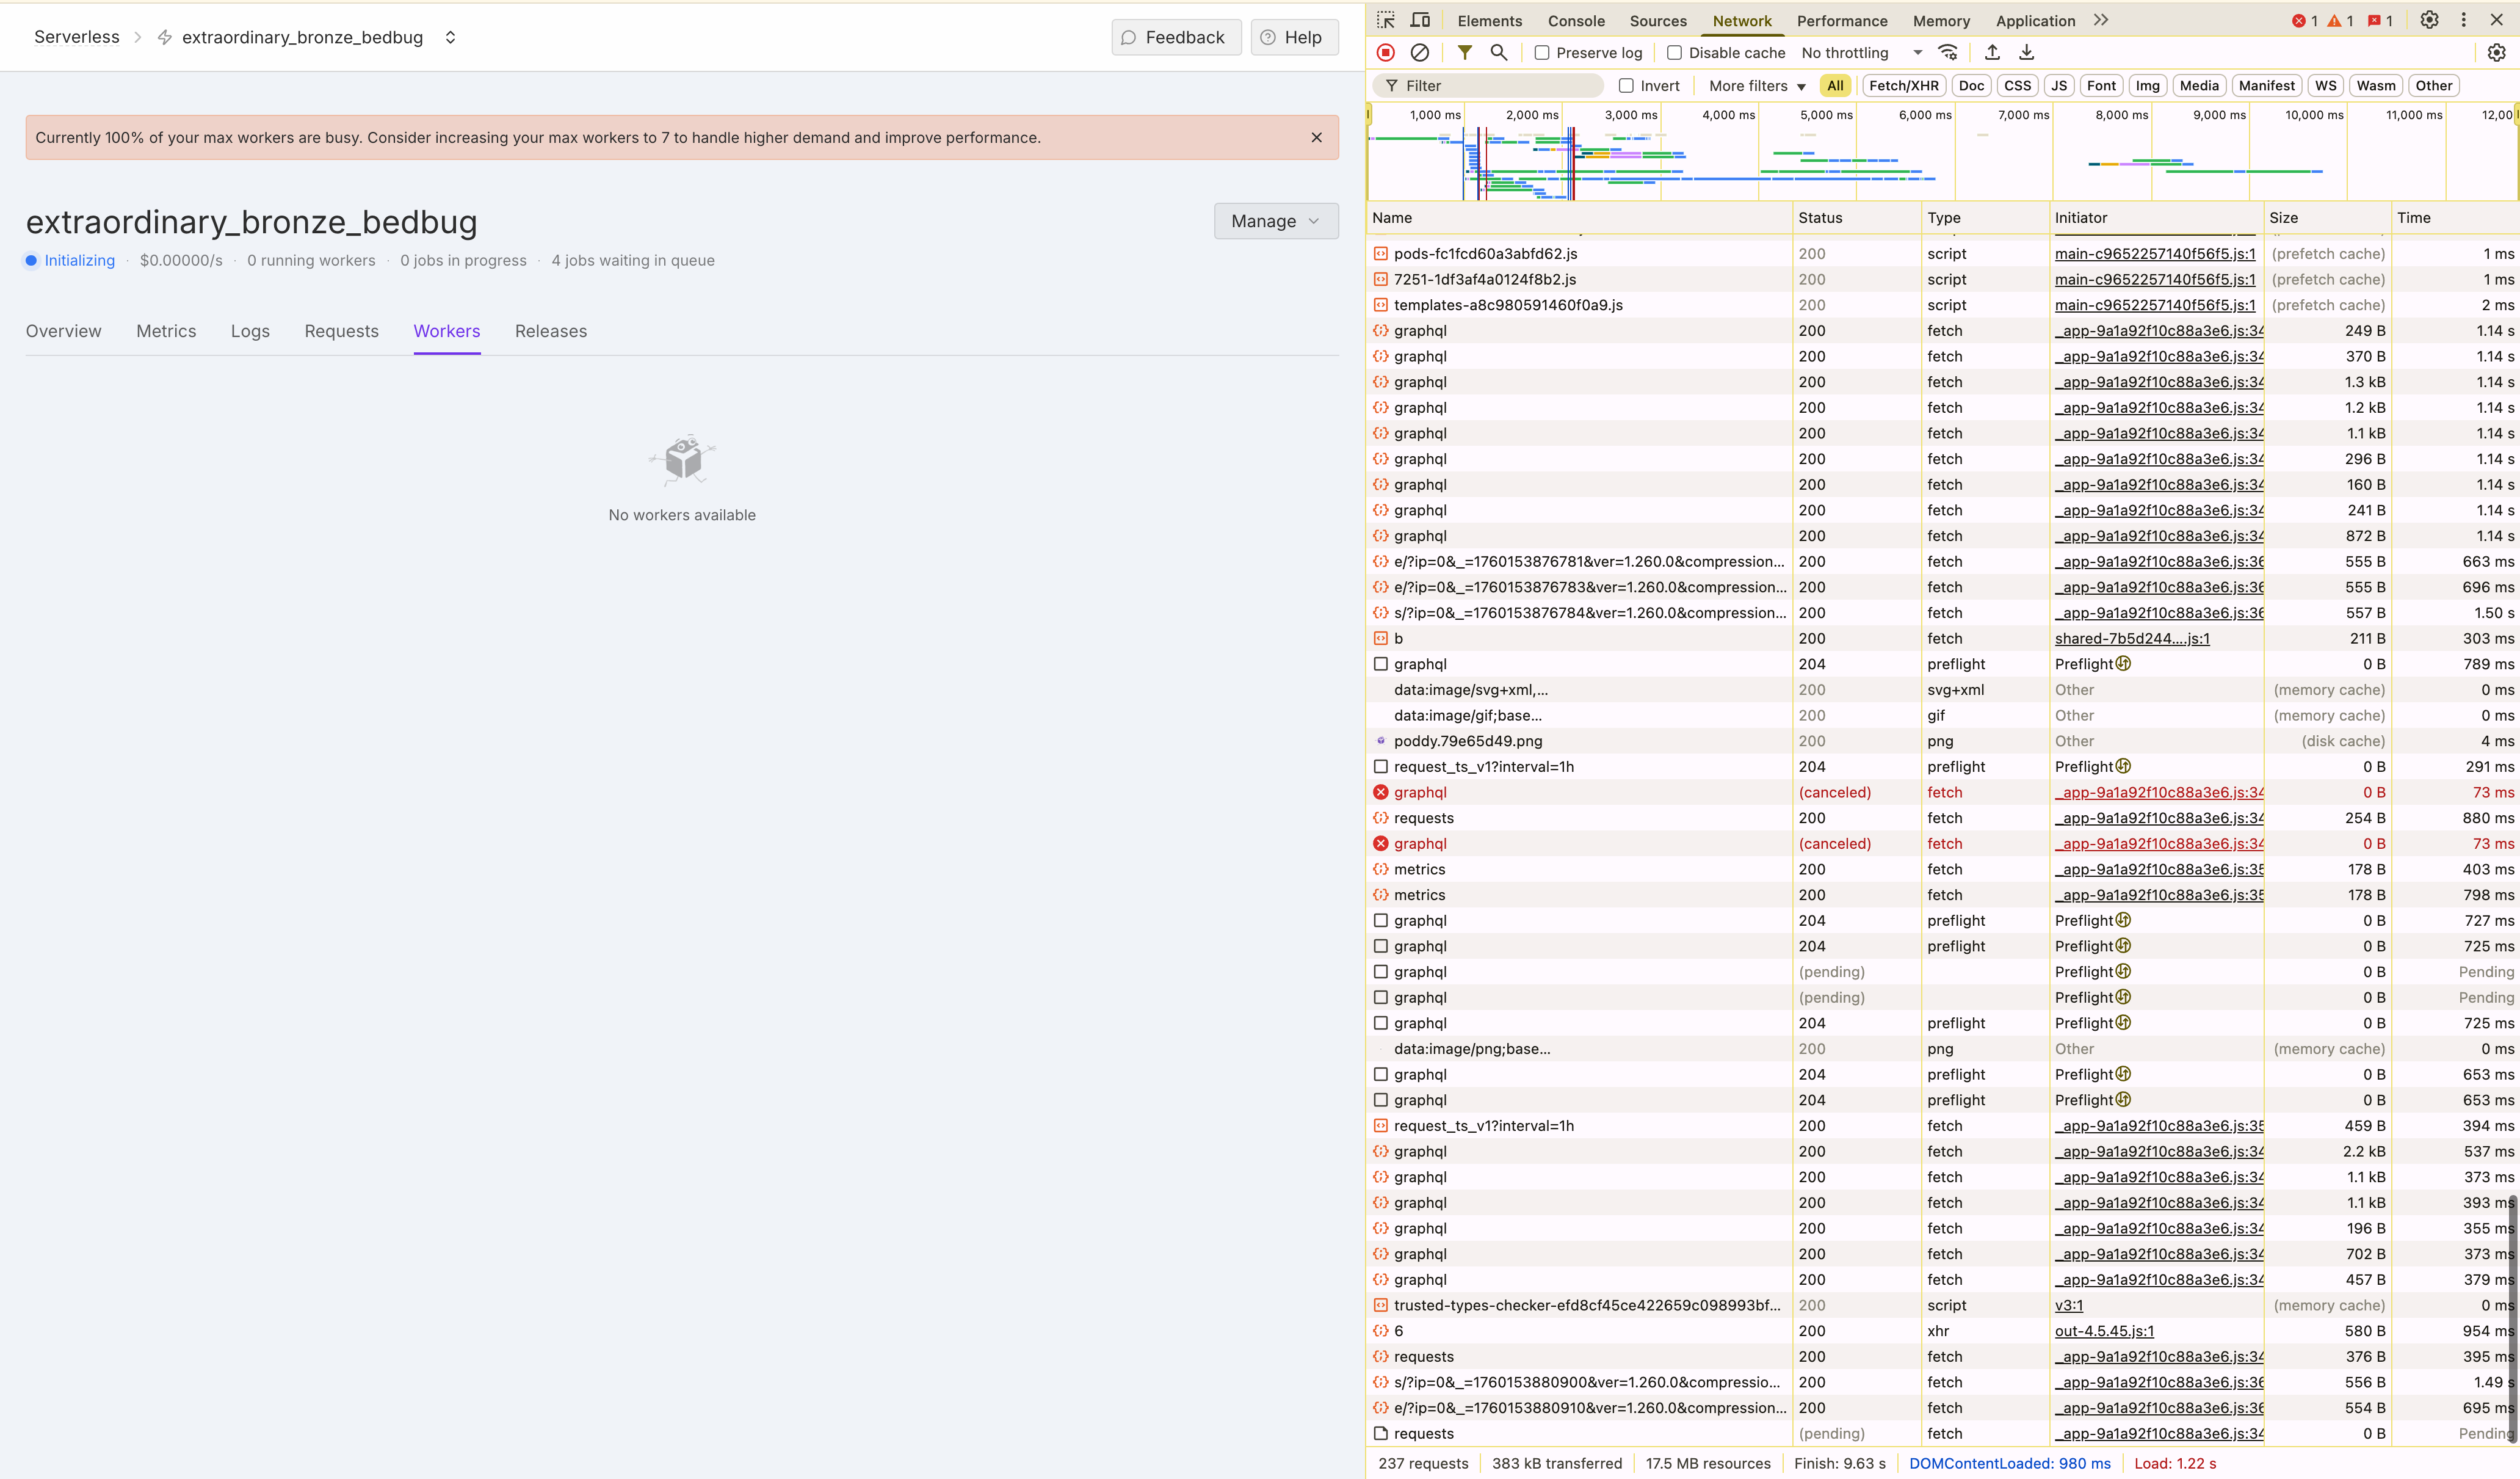This screenshot has width=2520, height=1479.
Task: Open the Manage dropdown button
Action: (1275, 221)
